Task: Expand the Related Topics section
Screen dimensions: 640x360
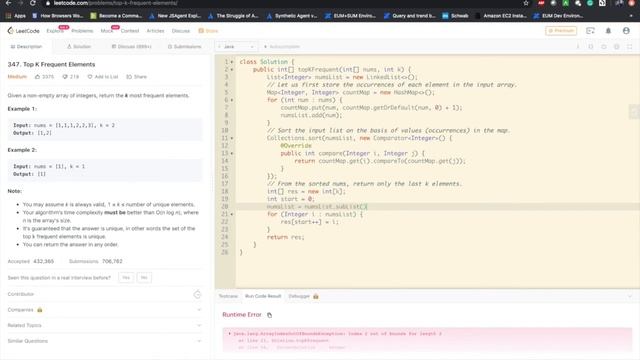Action: click(104, 325)
